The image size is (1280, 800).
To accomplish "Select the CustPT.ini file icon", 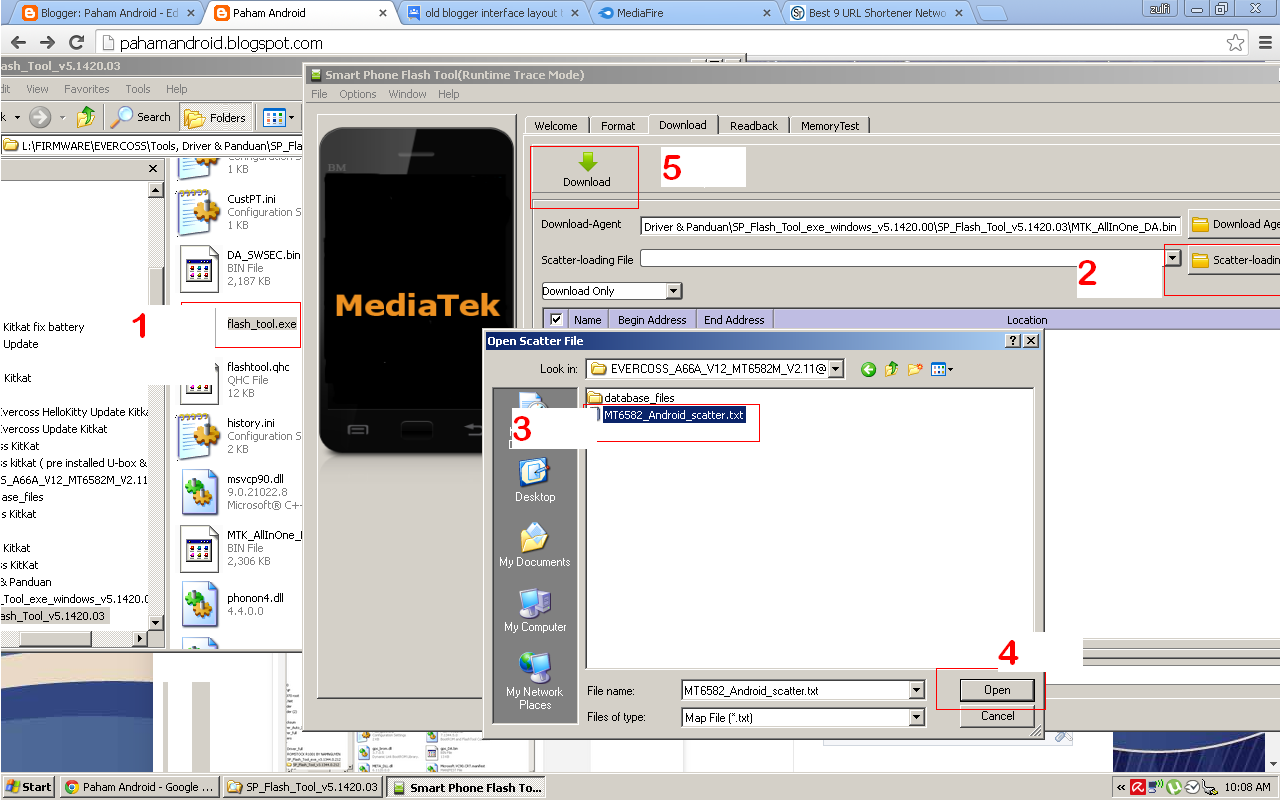I will 198,211.
